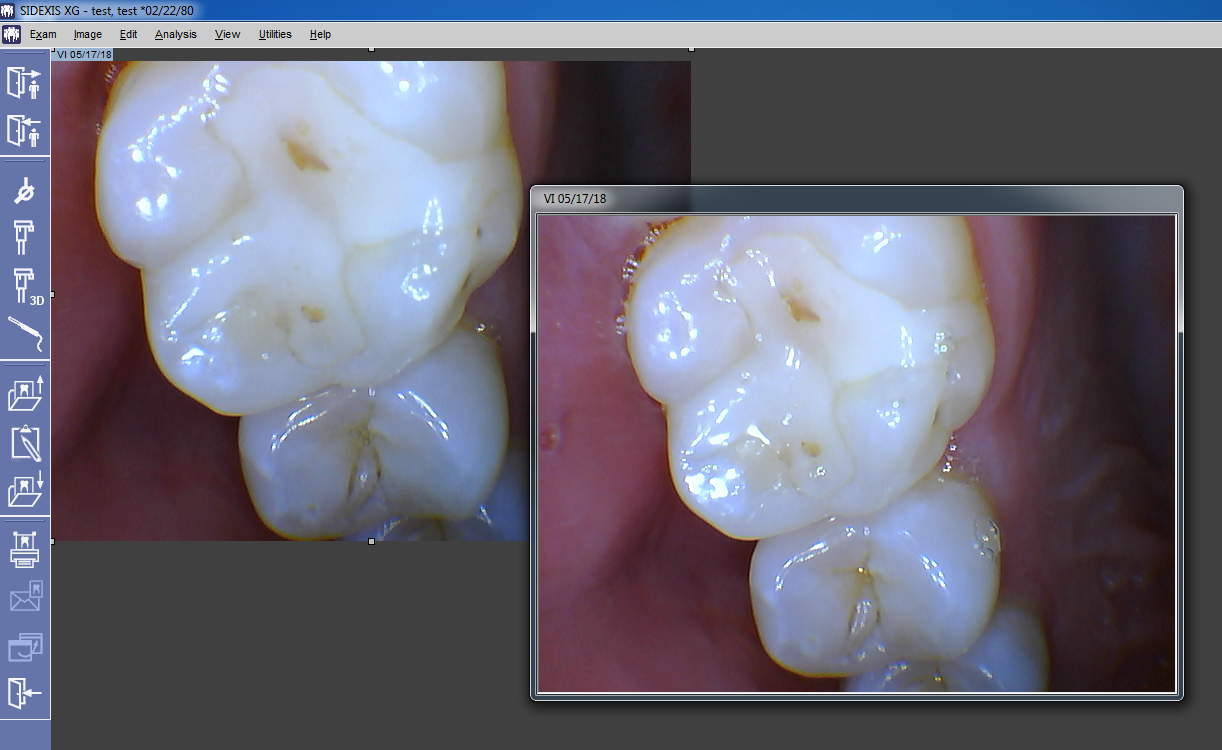Image resolution: width=1222 pixels, height=750 pixels.
Task: Open the 3D X-ray exposure tool
Action: 26,287
